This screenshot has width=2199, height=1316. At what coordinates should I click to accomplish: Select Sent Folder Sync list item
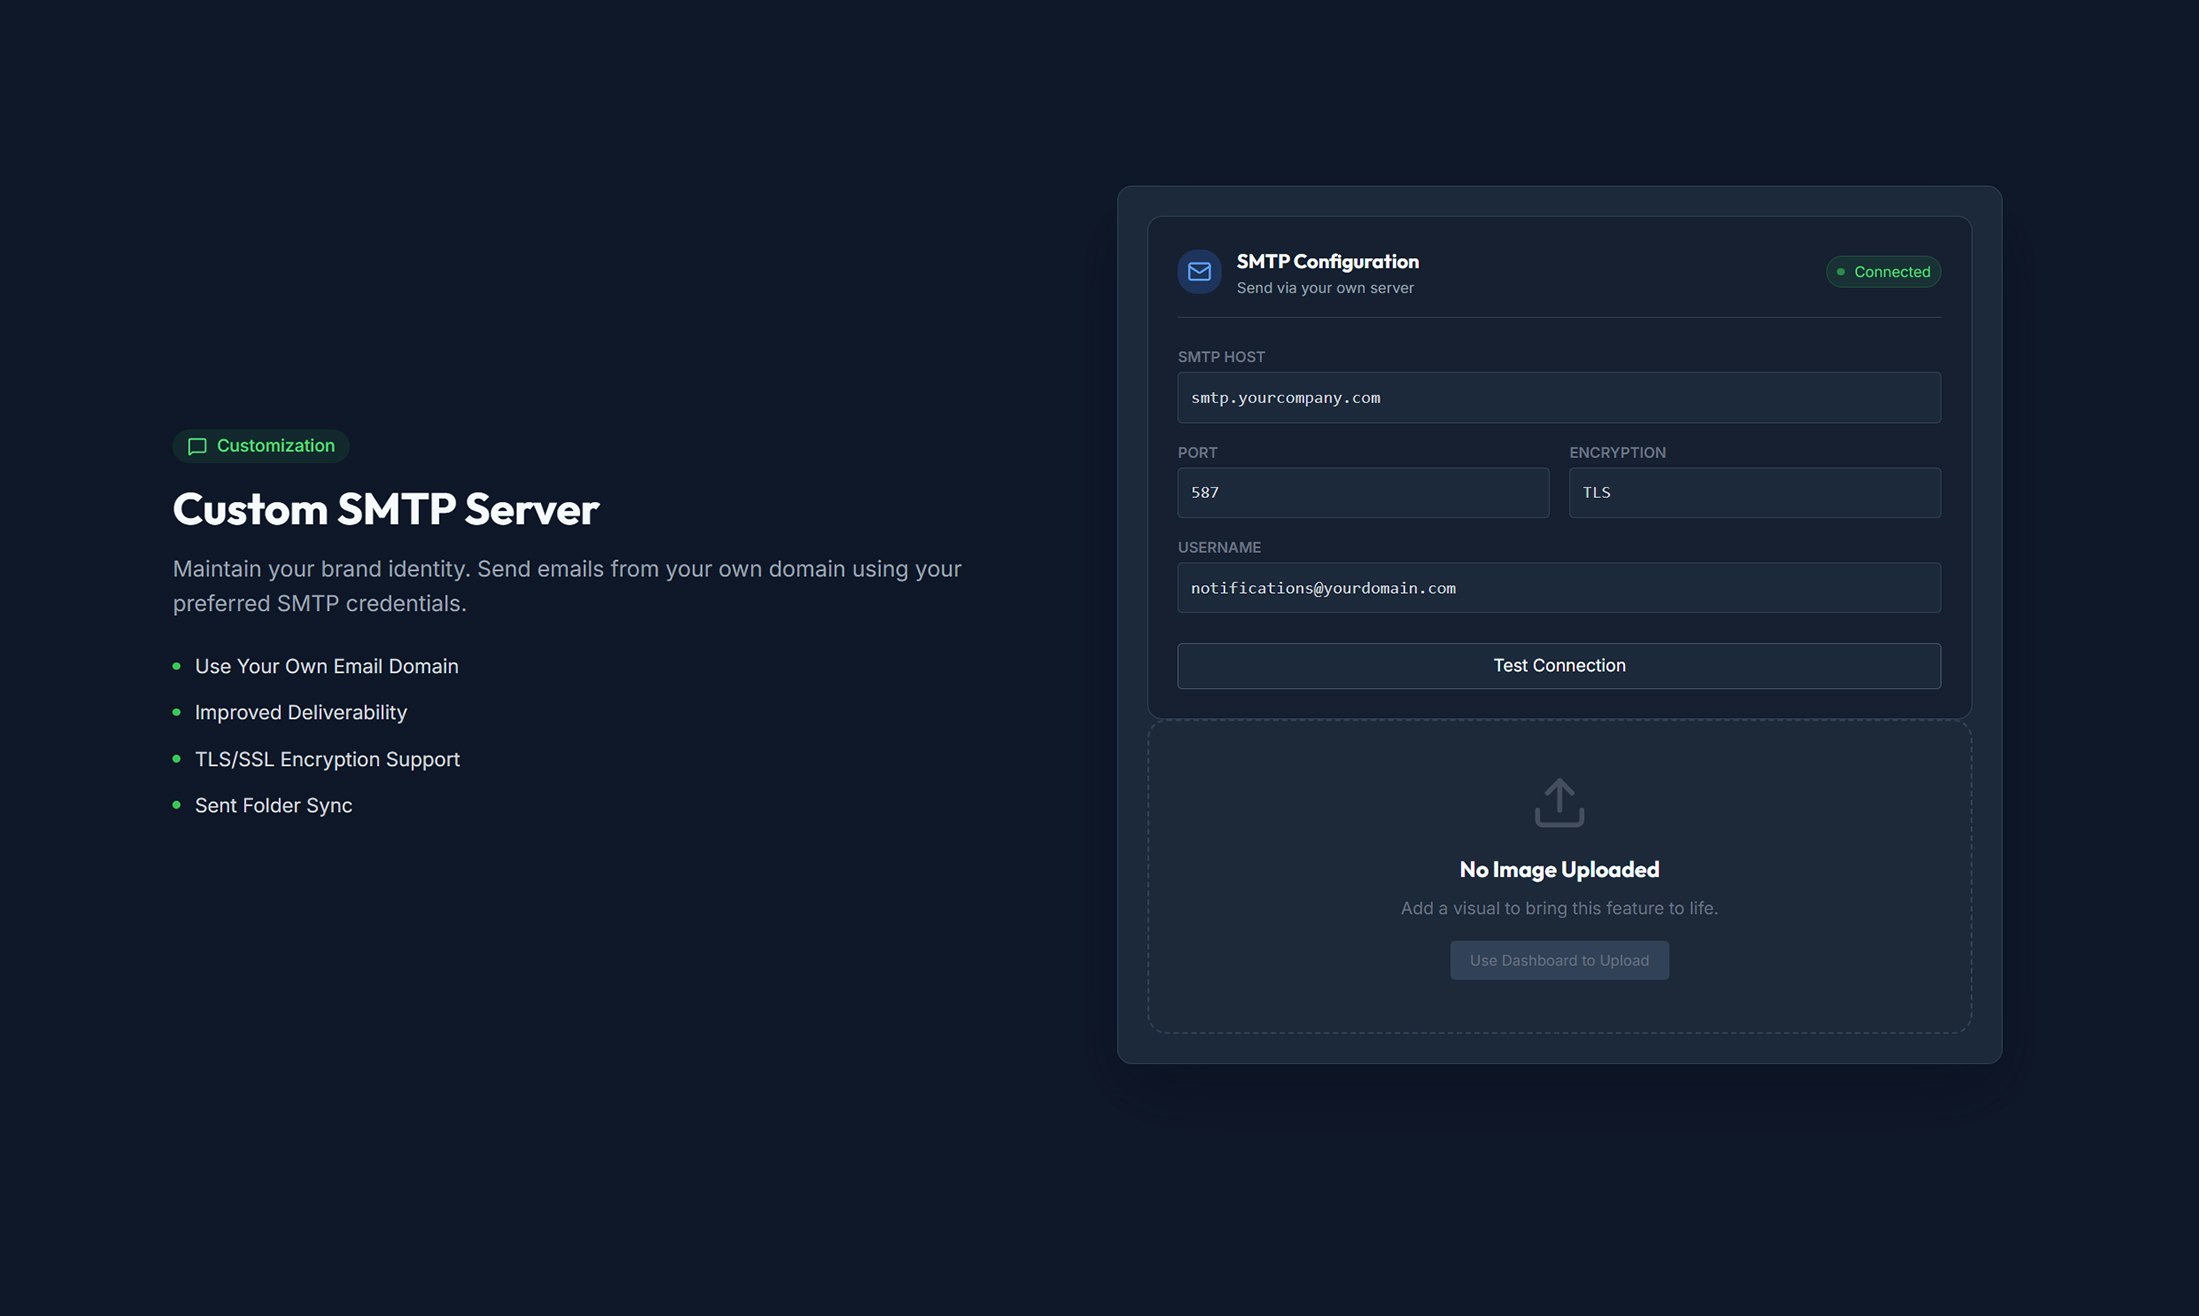273,805
